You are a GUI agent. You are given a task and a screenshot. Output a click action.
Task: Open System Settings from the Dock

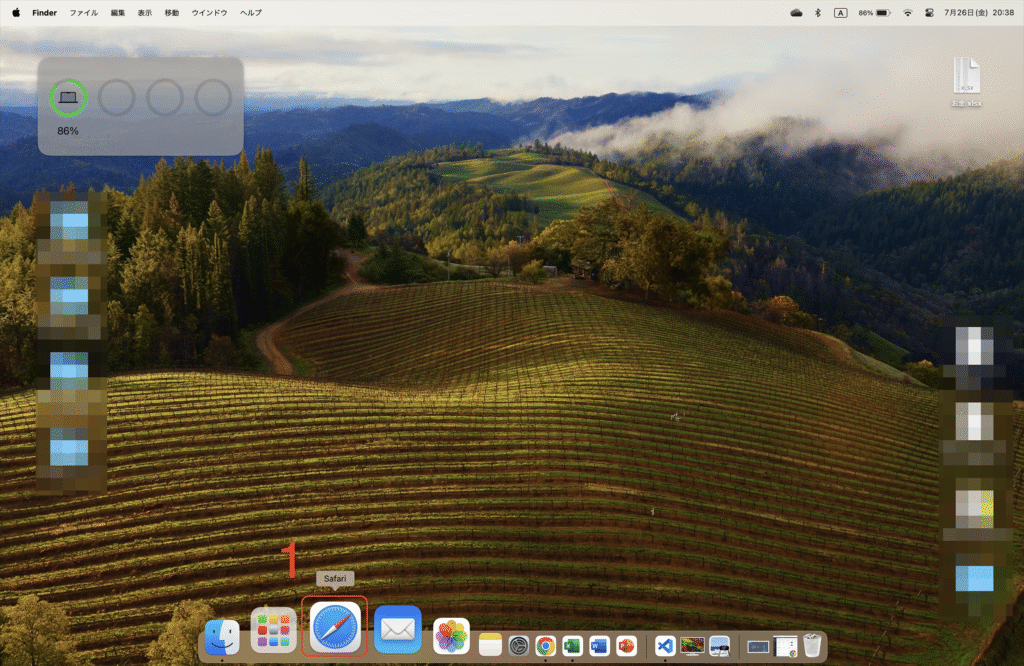519,646
